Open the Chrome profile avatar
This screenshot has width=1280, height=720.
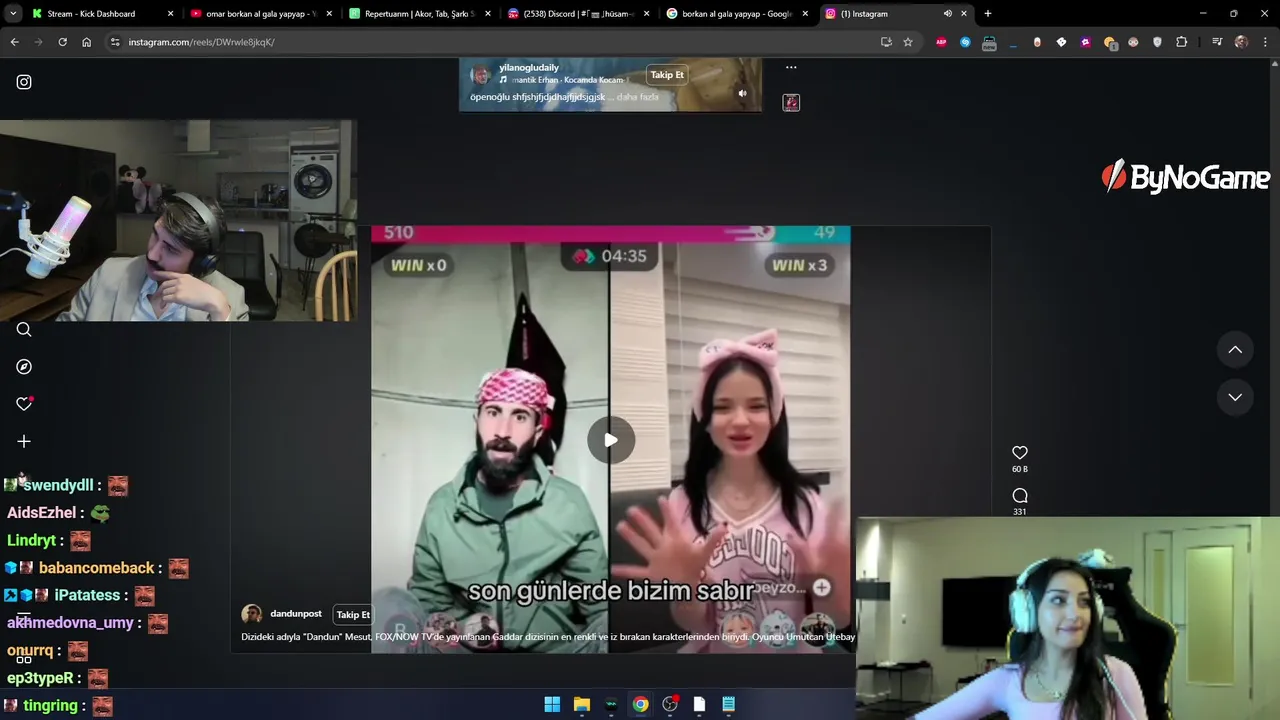tap(1241, 42)
